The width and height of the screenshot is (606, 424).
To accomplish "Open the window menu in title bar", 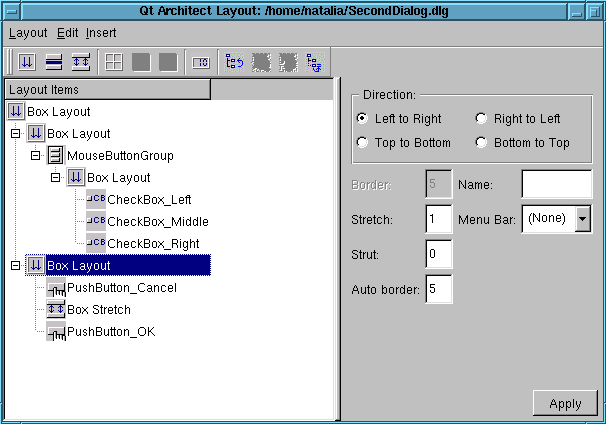I will click(12, 11).
